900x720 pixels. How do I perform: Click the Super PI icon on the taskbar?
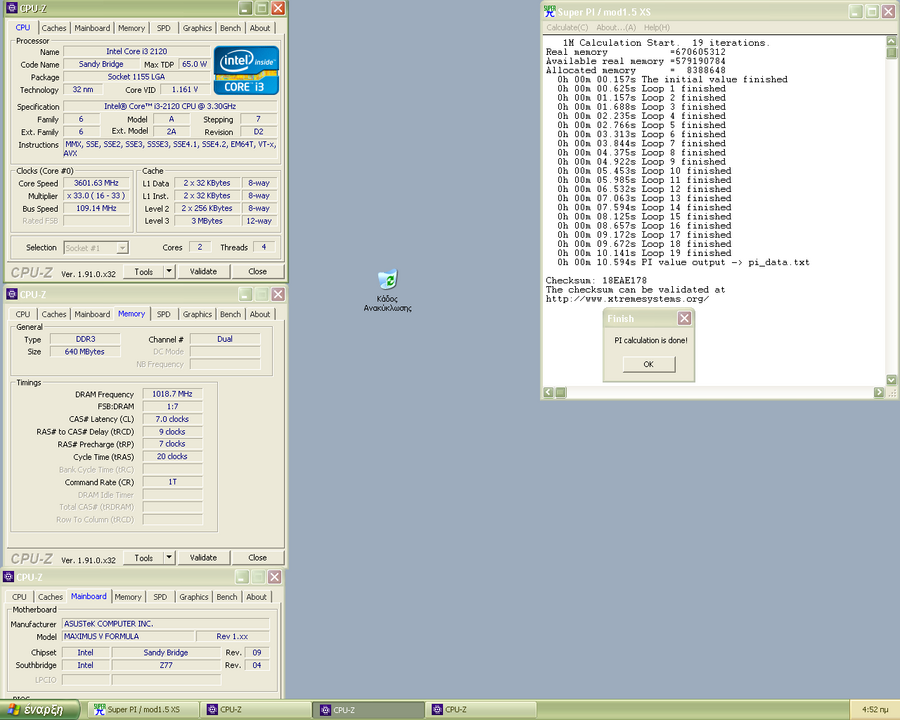click(x=100, y=710)
